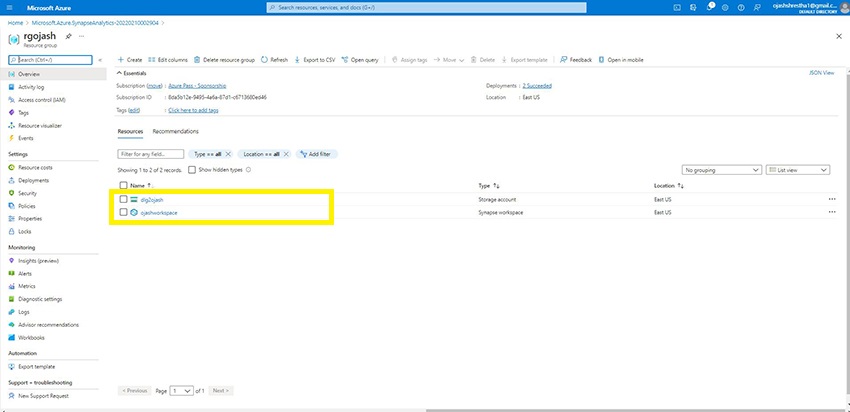Open Cloud Shell from the top bar

(677, 8)
